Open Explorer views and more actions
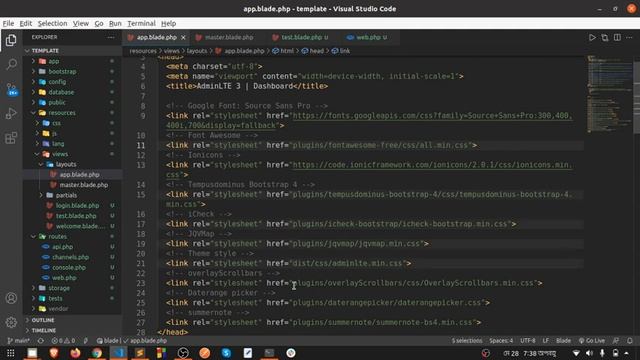 [111, 37]
